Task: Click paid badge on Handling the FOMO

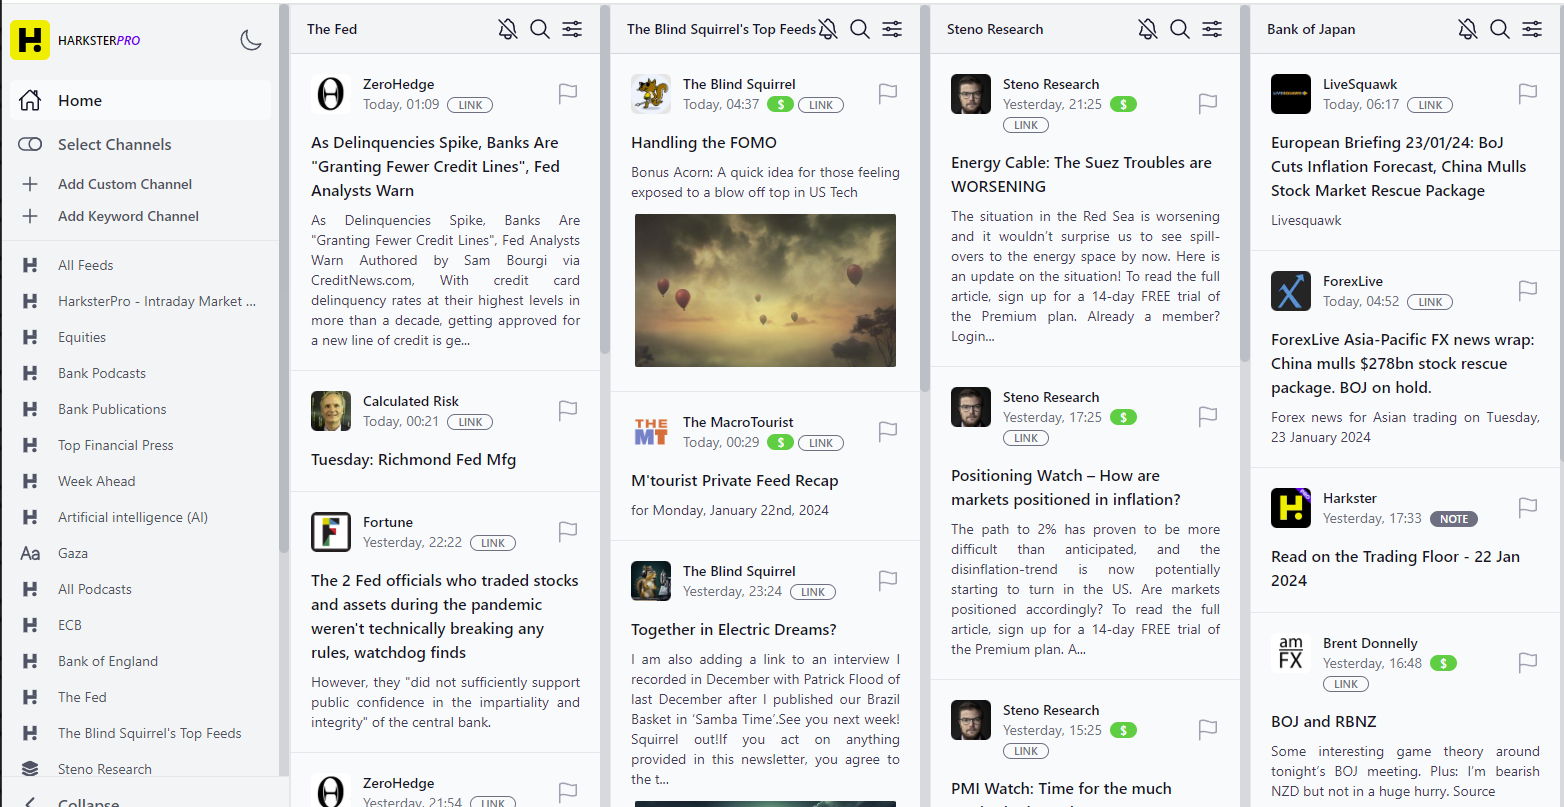Action: (x=781, y=104)
